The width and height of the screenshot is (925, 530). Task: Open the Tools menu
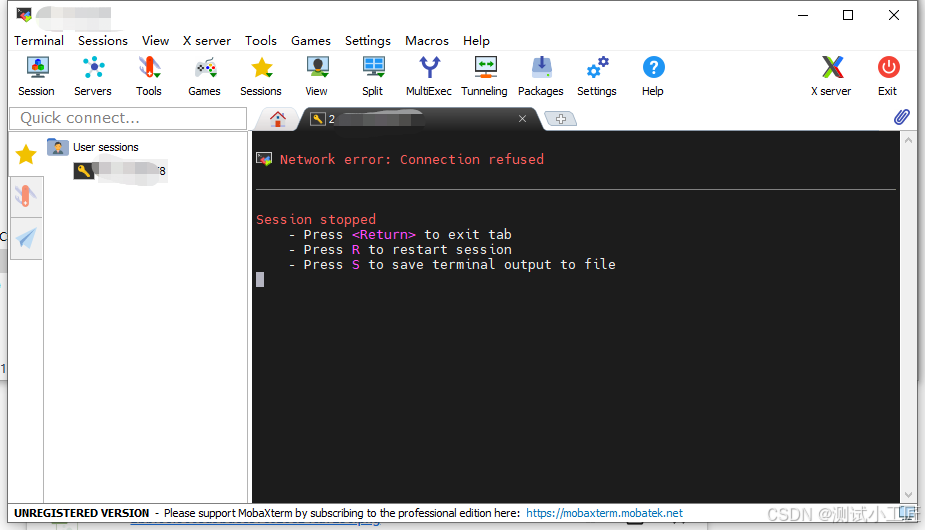click(x=261, y=41)
